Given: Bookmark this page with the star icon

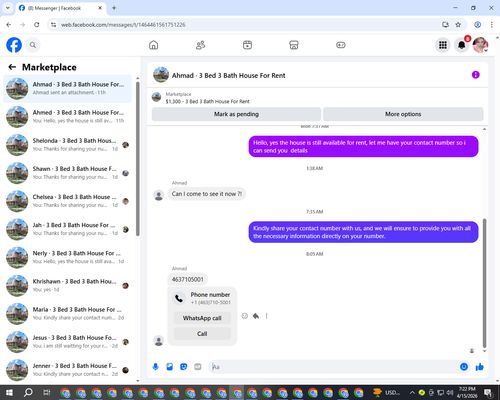Looking at the screenshot, I should [x=458, y=25].
